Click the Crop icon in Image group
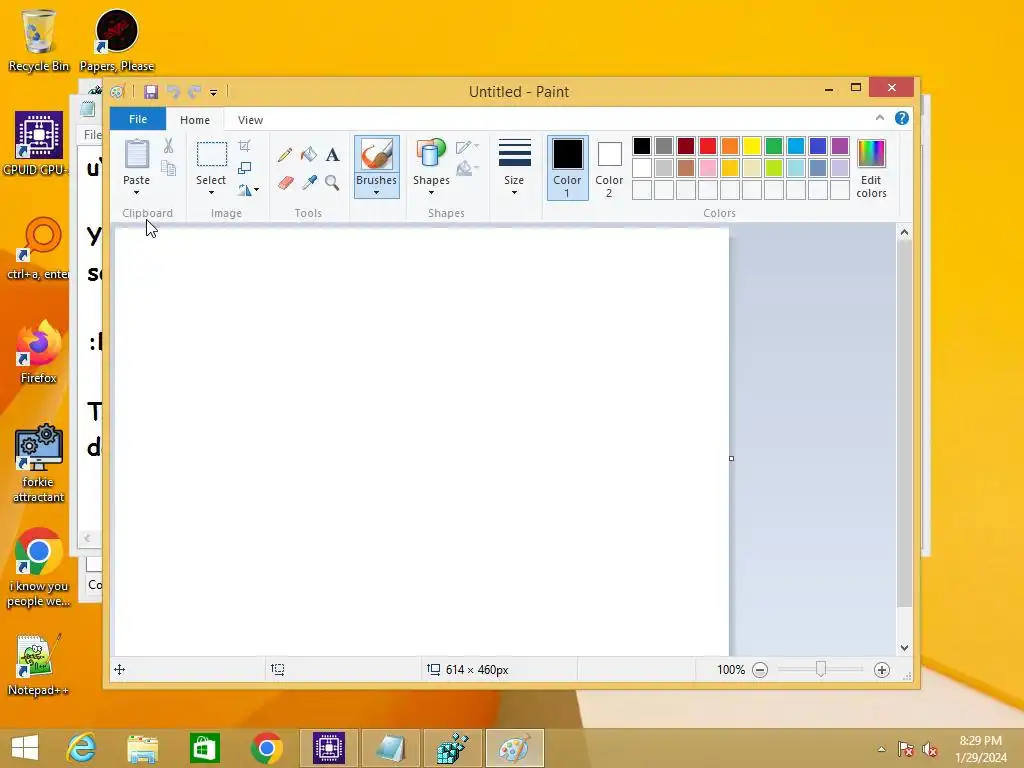Viewport: 1024px width, 768px height. tap(244, 146)
